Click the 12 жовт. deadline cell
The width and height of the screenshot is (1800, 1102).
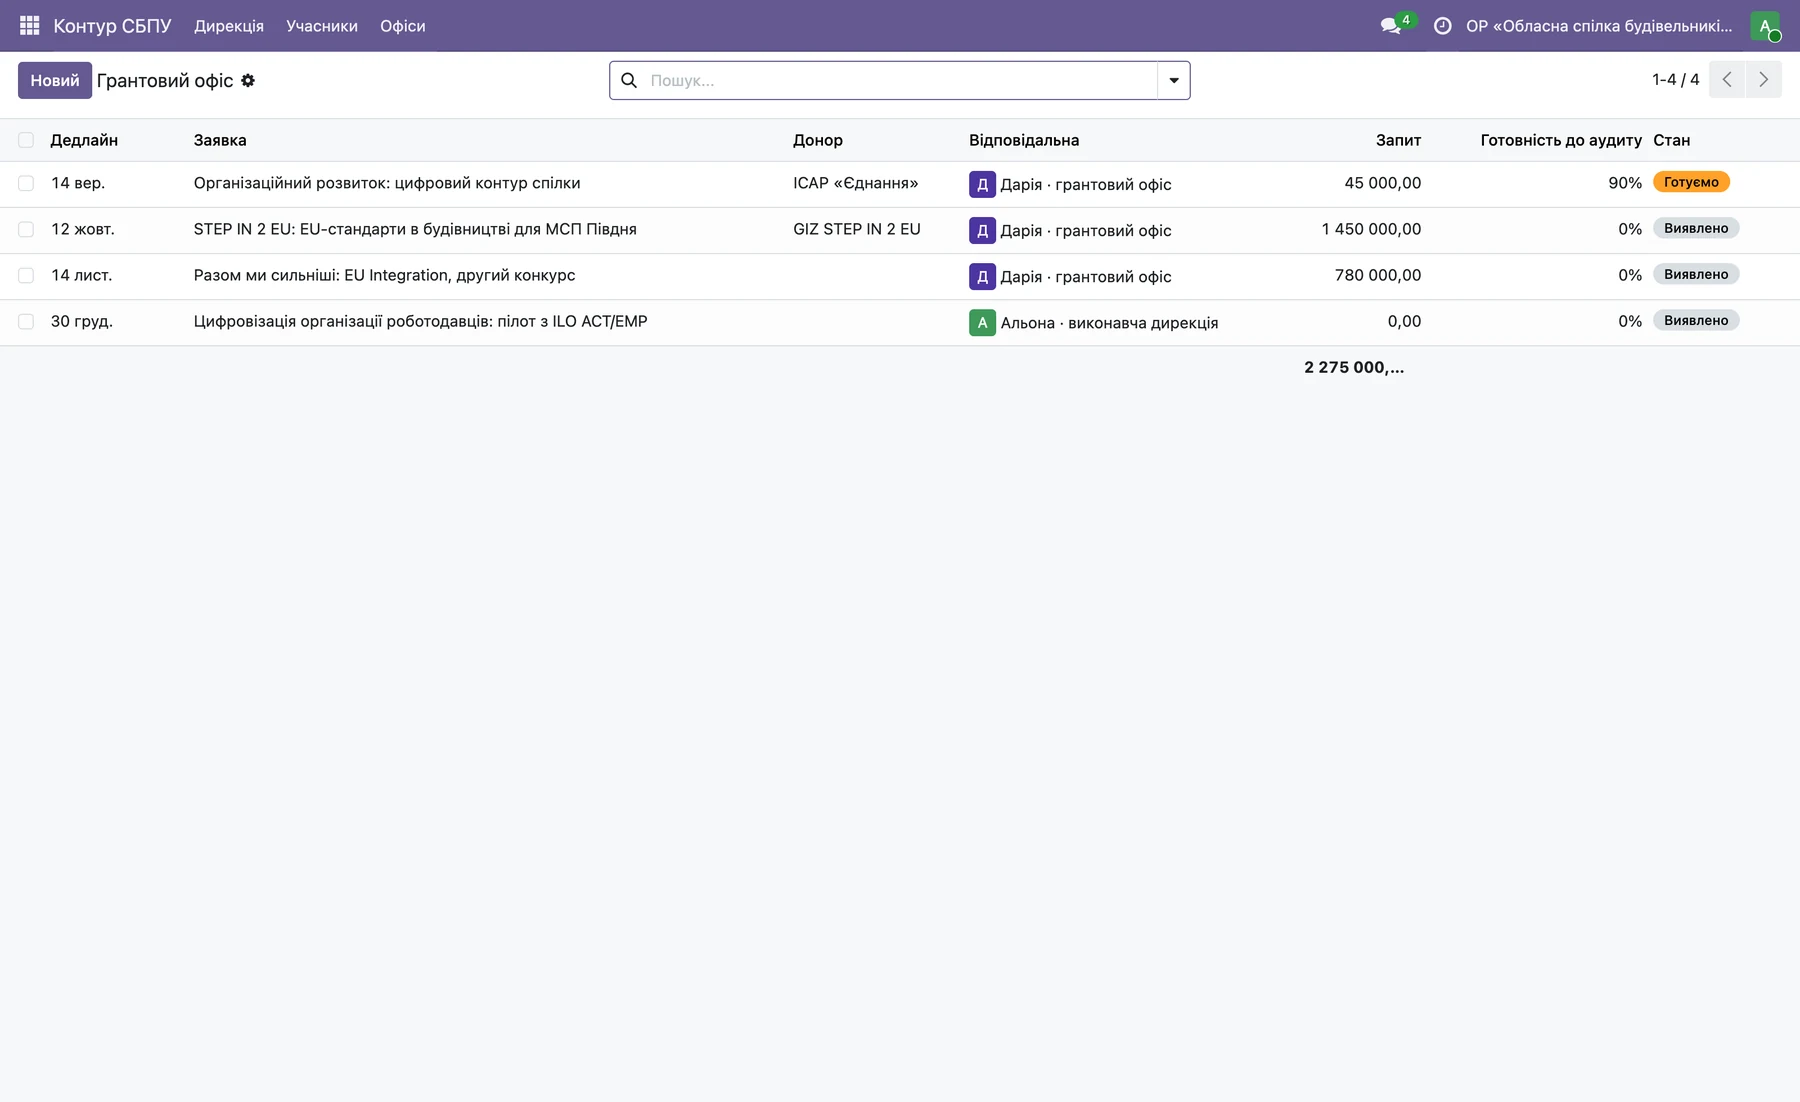point(83,229)
